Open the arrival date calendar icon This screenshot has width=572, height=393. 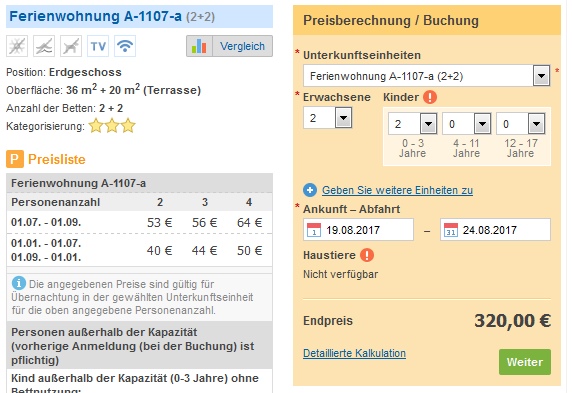tap(314, 230)
